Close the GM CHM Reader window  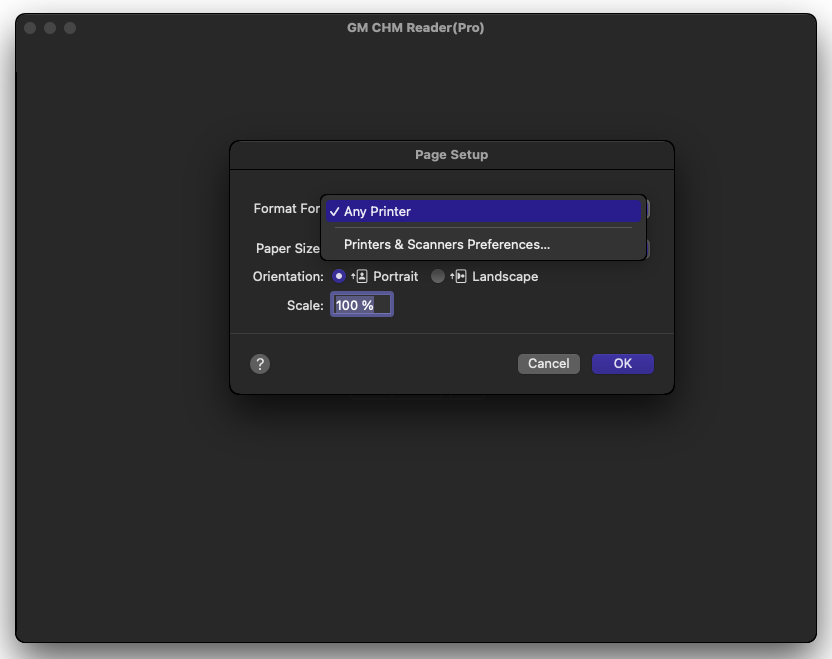[x=30, y=28]
